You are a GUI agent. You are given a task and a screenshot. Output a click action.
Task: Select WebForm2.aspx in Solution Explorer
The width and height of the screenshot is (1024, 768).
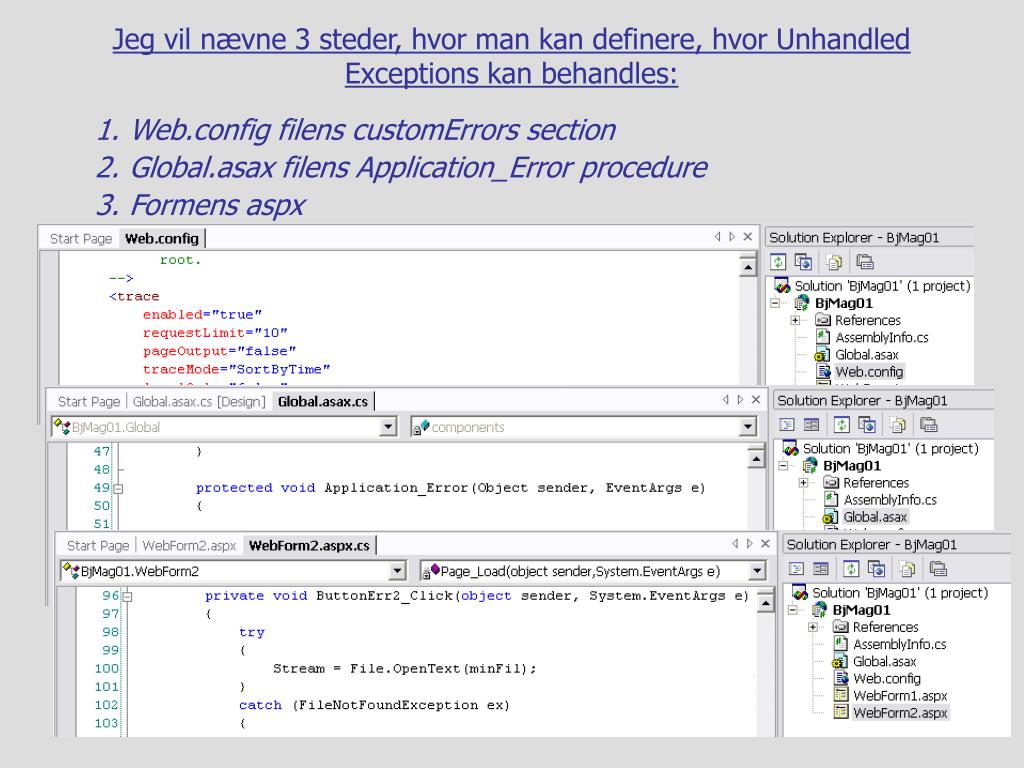[901, 712]
